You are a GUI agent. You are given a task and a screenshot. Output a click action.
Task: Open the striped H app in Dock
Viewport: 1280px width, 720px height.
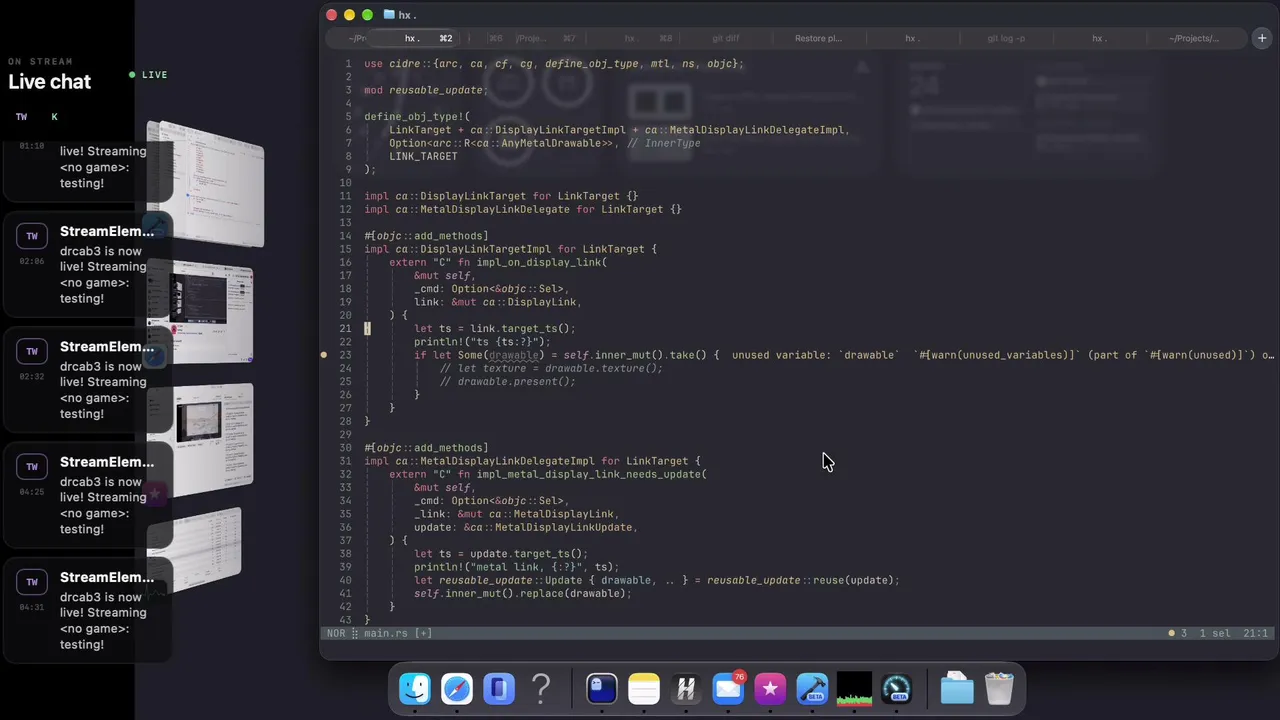[x=686, y=689]
